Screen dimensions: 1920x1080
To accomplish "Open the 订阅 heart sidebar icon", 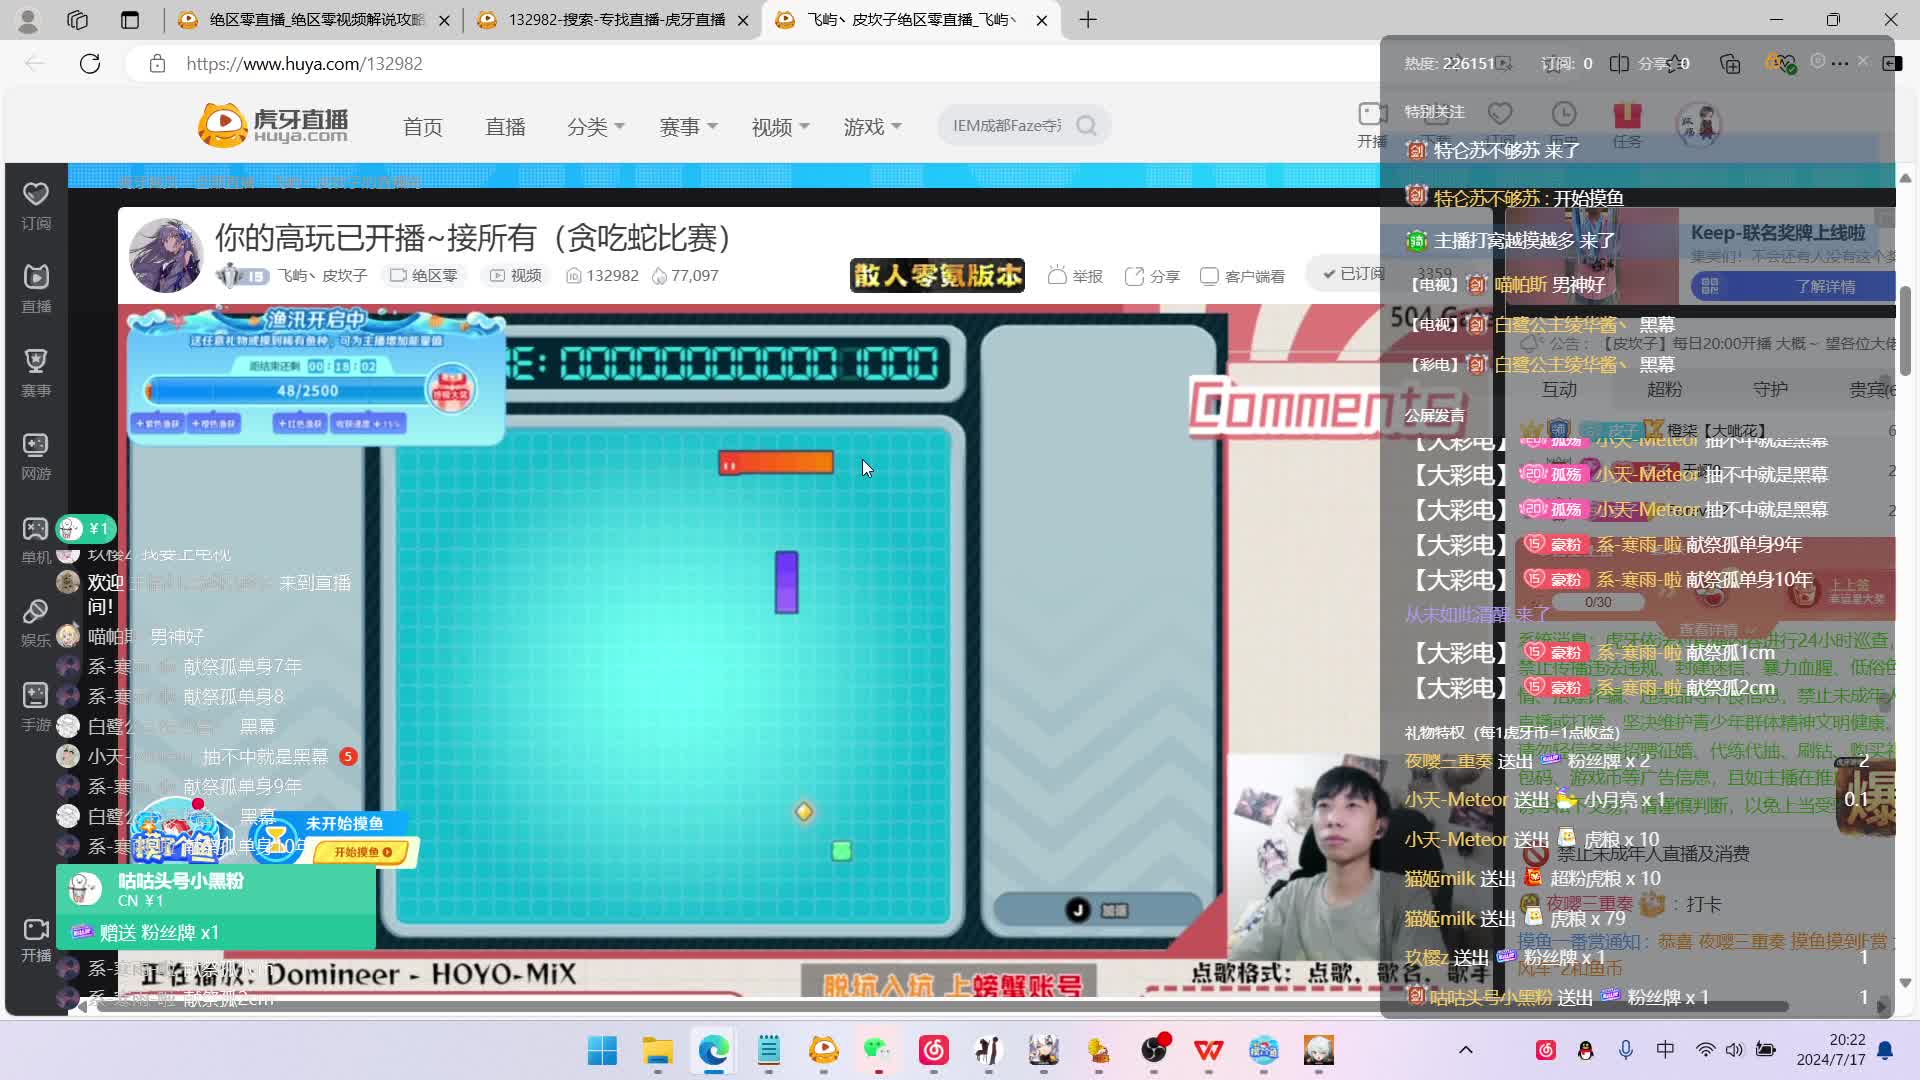I will point(36,195).
